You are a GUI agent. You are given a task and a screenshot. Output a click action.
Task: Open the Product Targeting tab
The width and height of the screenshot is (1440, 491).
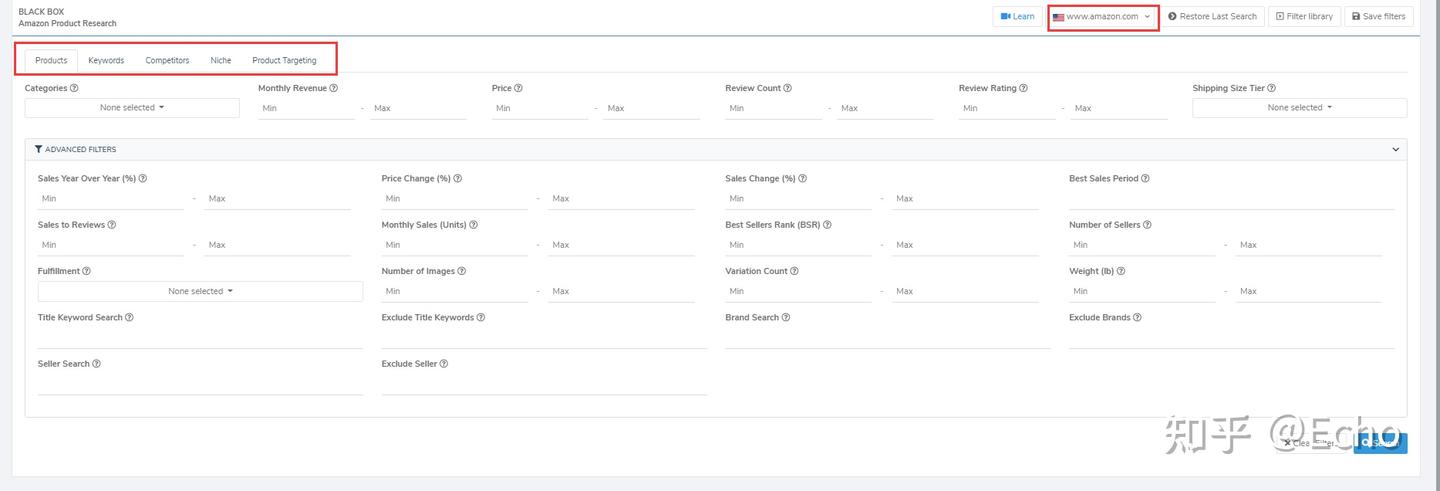284,60
